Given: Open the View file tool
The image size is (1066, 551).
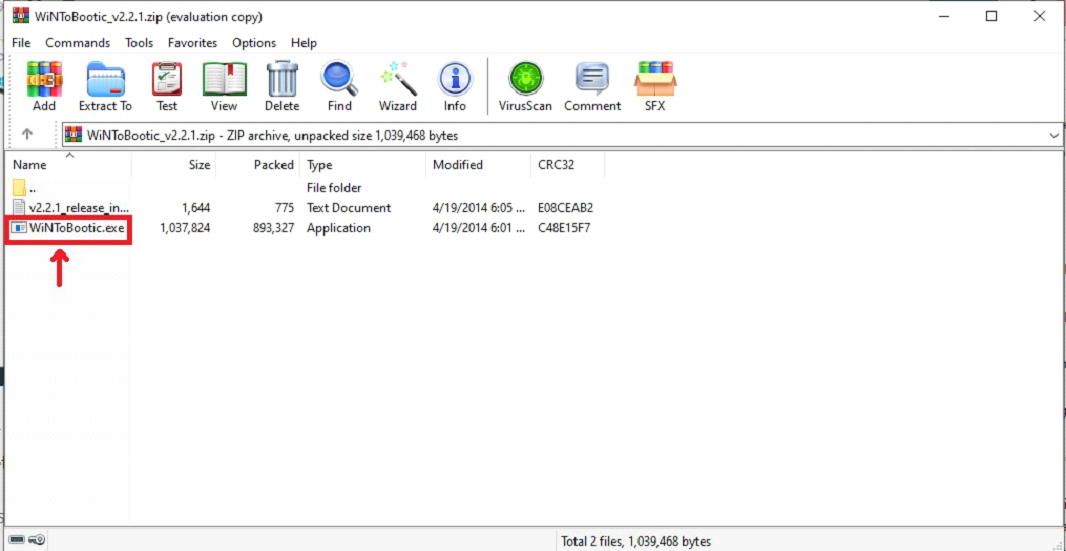Looking at the screenshot, I should [224, 79].
